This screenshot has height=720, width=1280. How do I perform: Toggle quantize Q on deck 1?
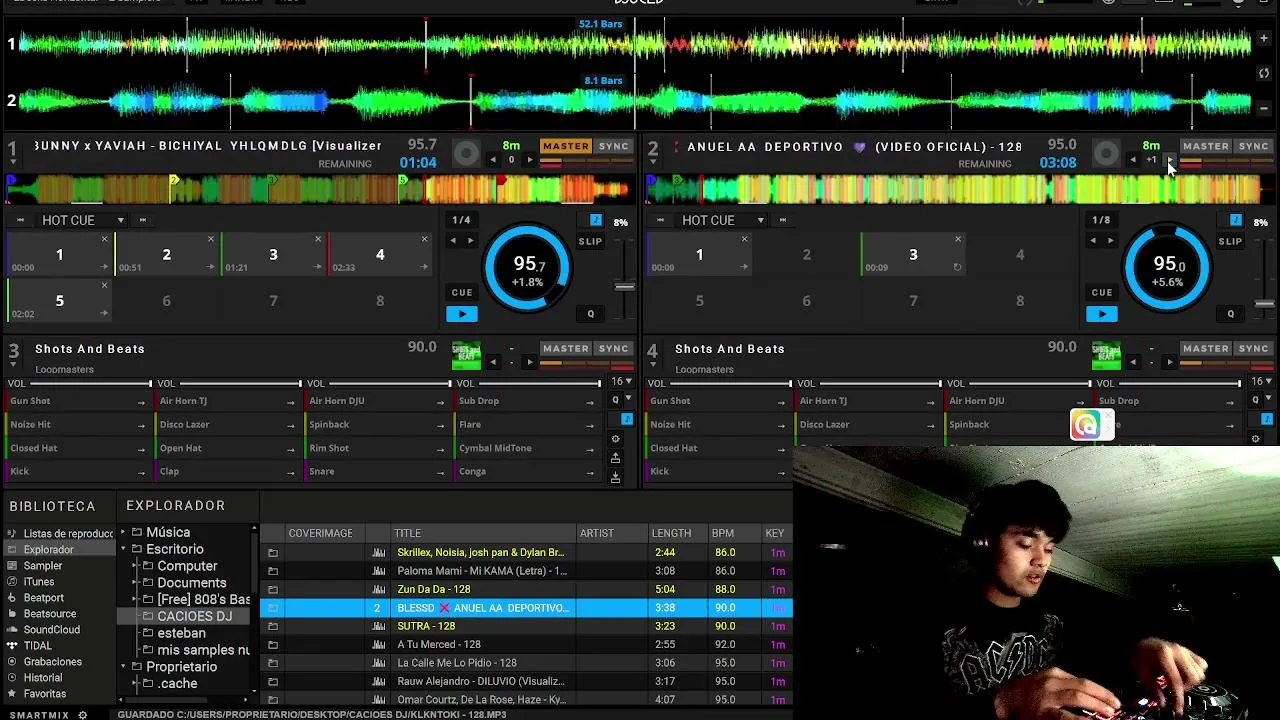[590, 314]
